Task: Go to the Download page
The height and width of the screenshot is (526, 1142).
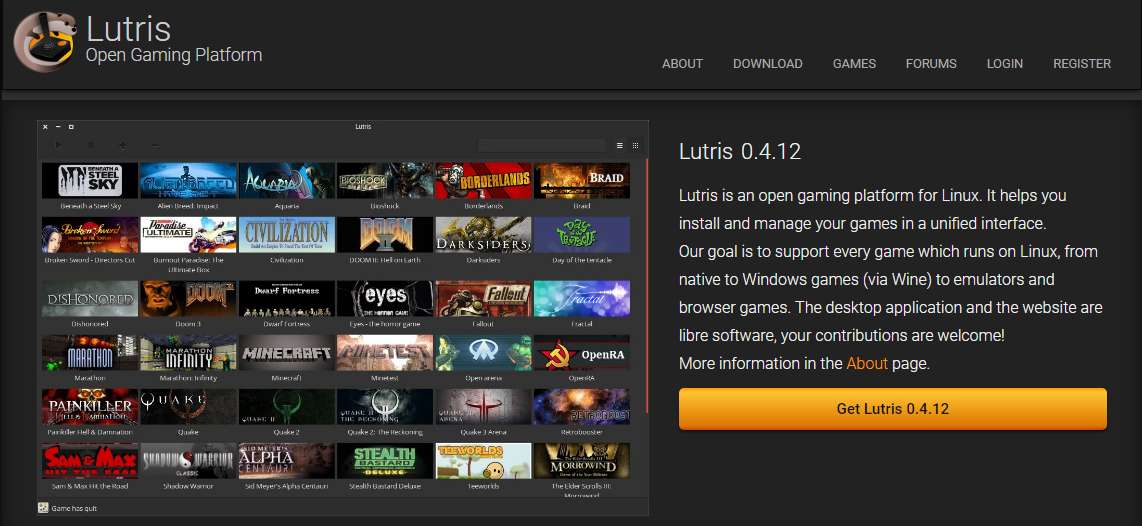Action: [767, 63]
